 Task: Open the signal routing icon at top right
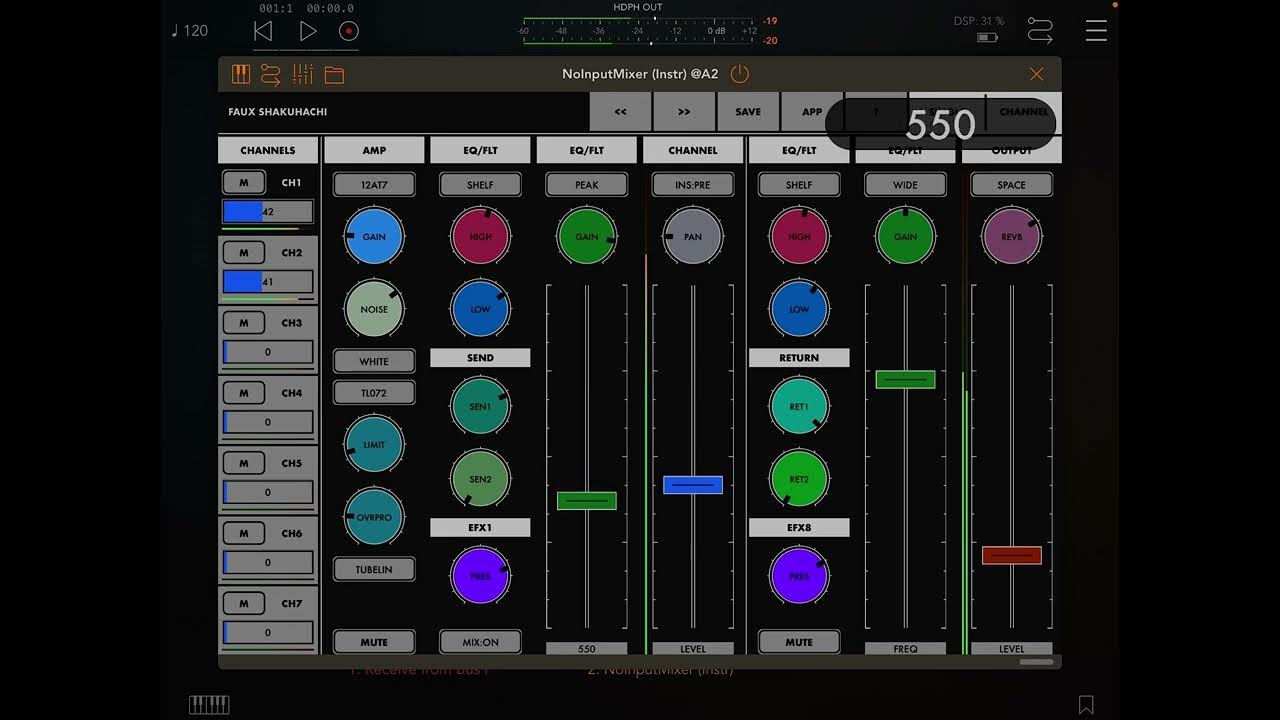click(x=1041, y=31)
